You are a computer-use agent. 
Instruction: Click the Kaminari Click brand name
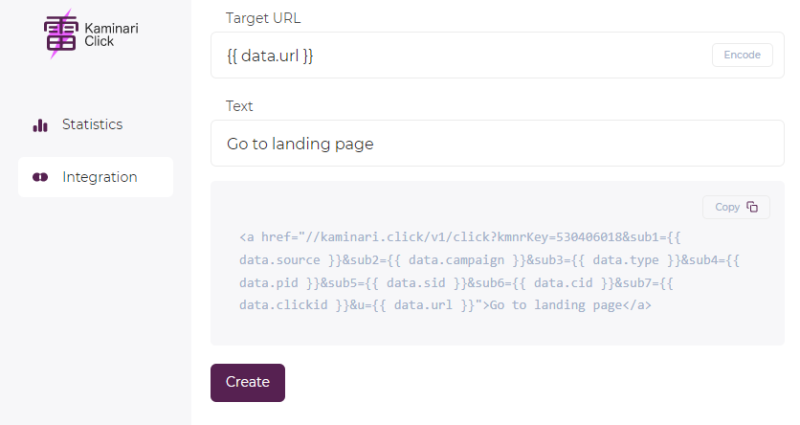pos(111,35)
